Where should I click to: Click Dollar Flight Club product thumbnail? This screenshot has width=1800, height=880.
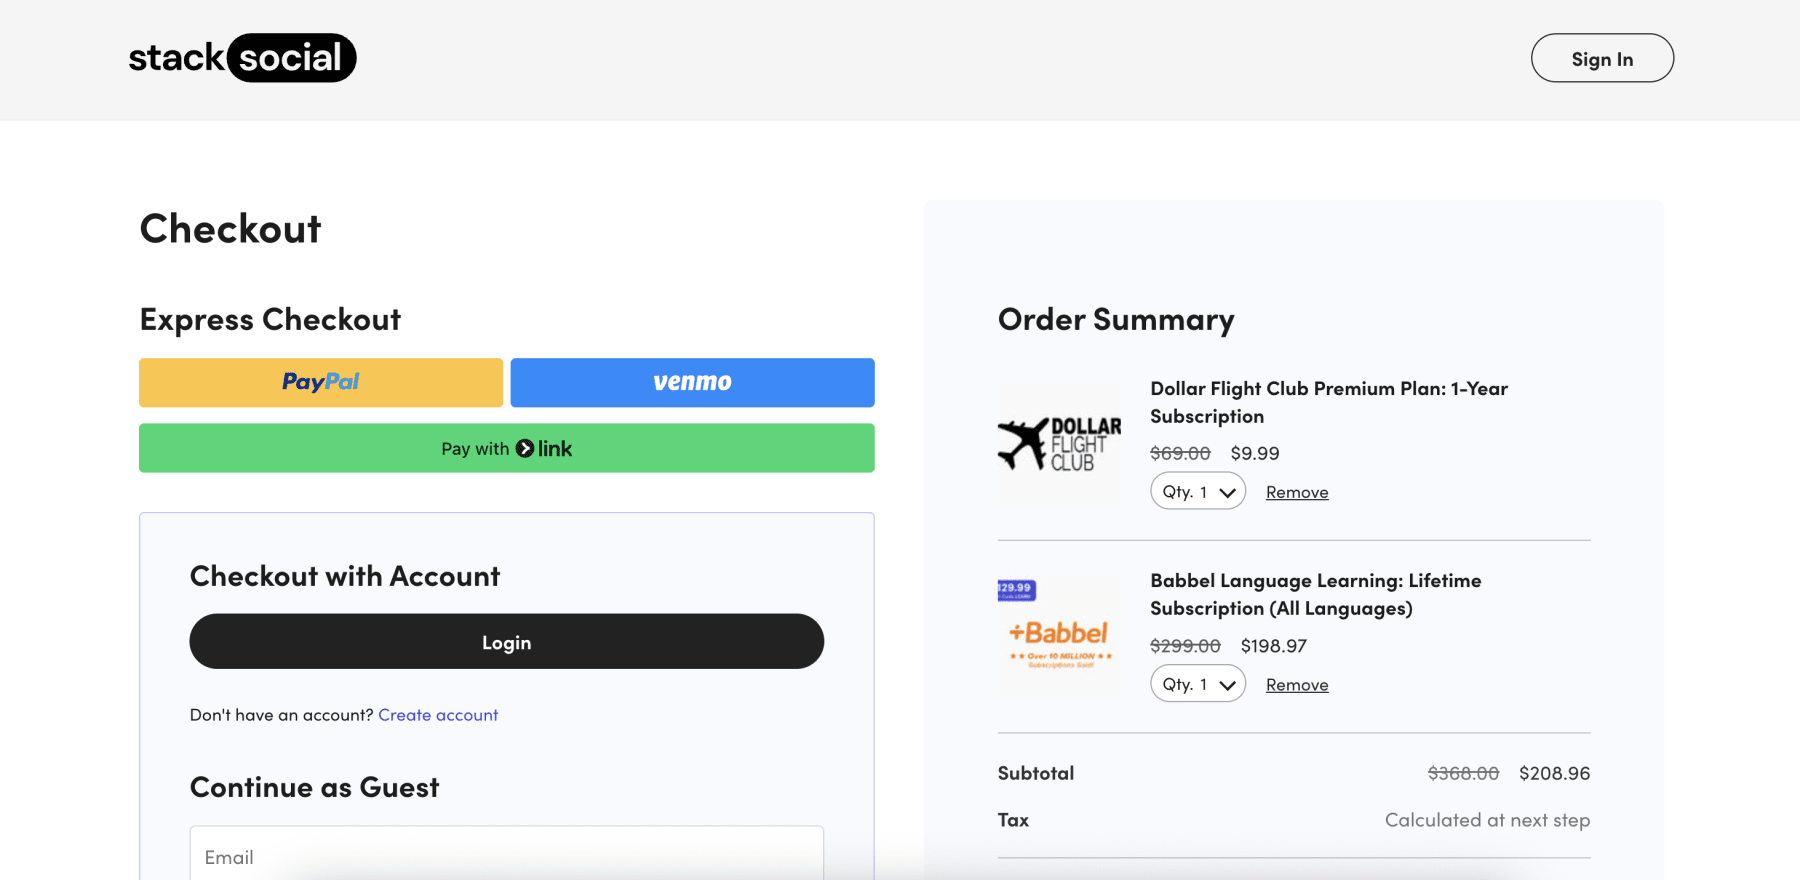click(x=1060, y=444)
